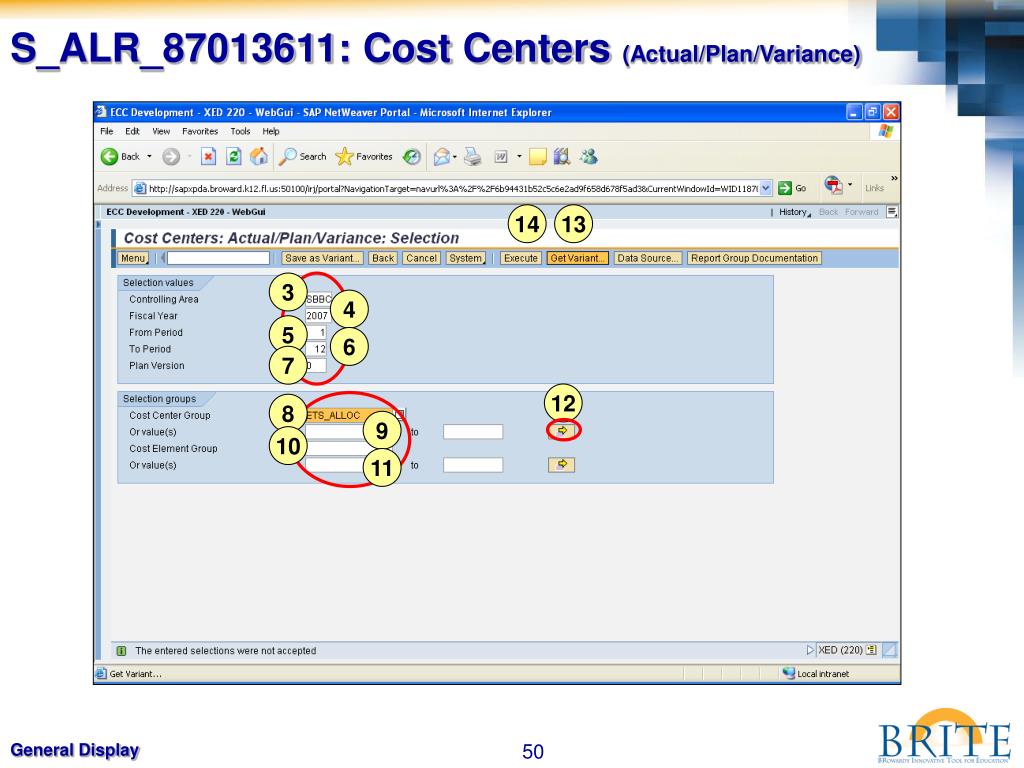Click the Print icon in IE toolbar
This screenshot has height=768, width=1024.
point(472,157)
